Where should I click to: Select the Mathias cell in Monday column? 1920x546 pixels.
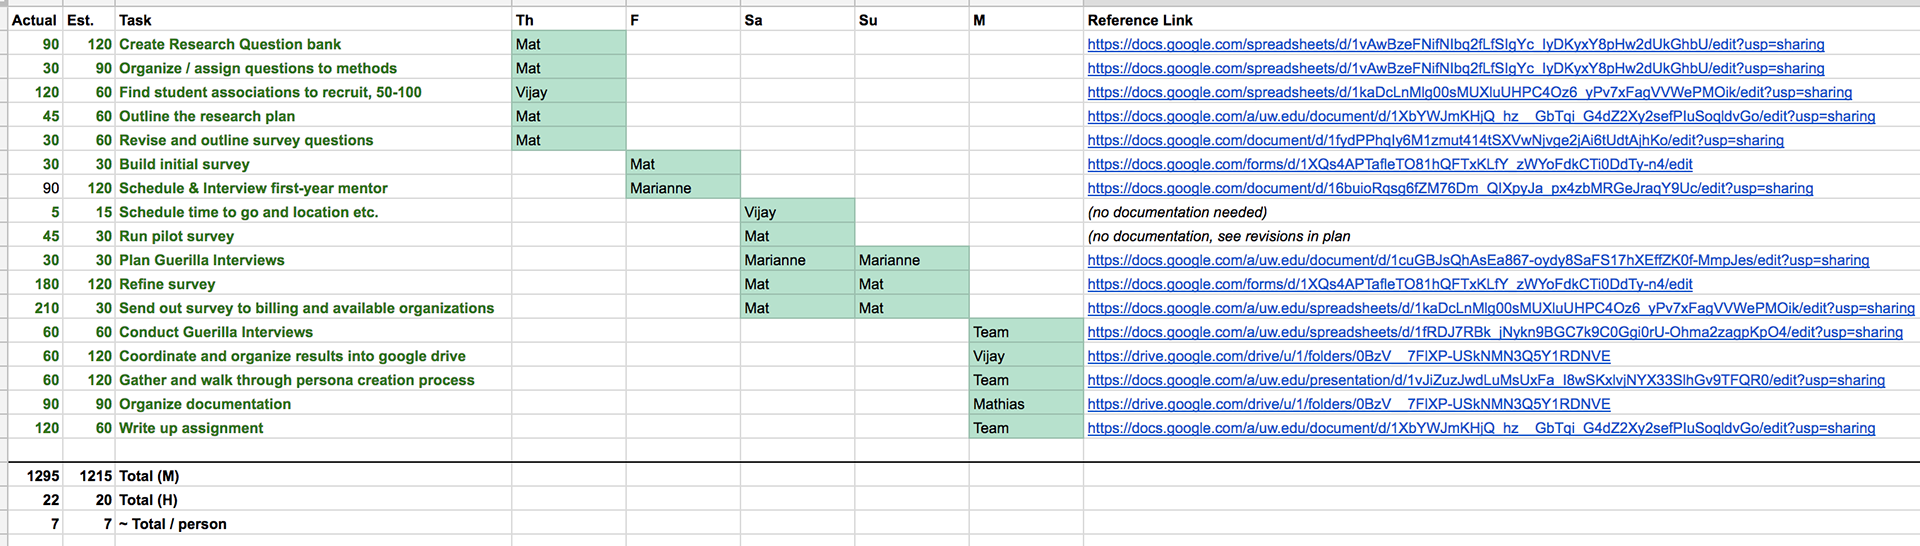[x=1025, y=404]
